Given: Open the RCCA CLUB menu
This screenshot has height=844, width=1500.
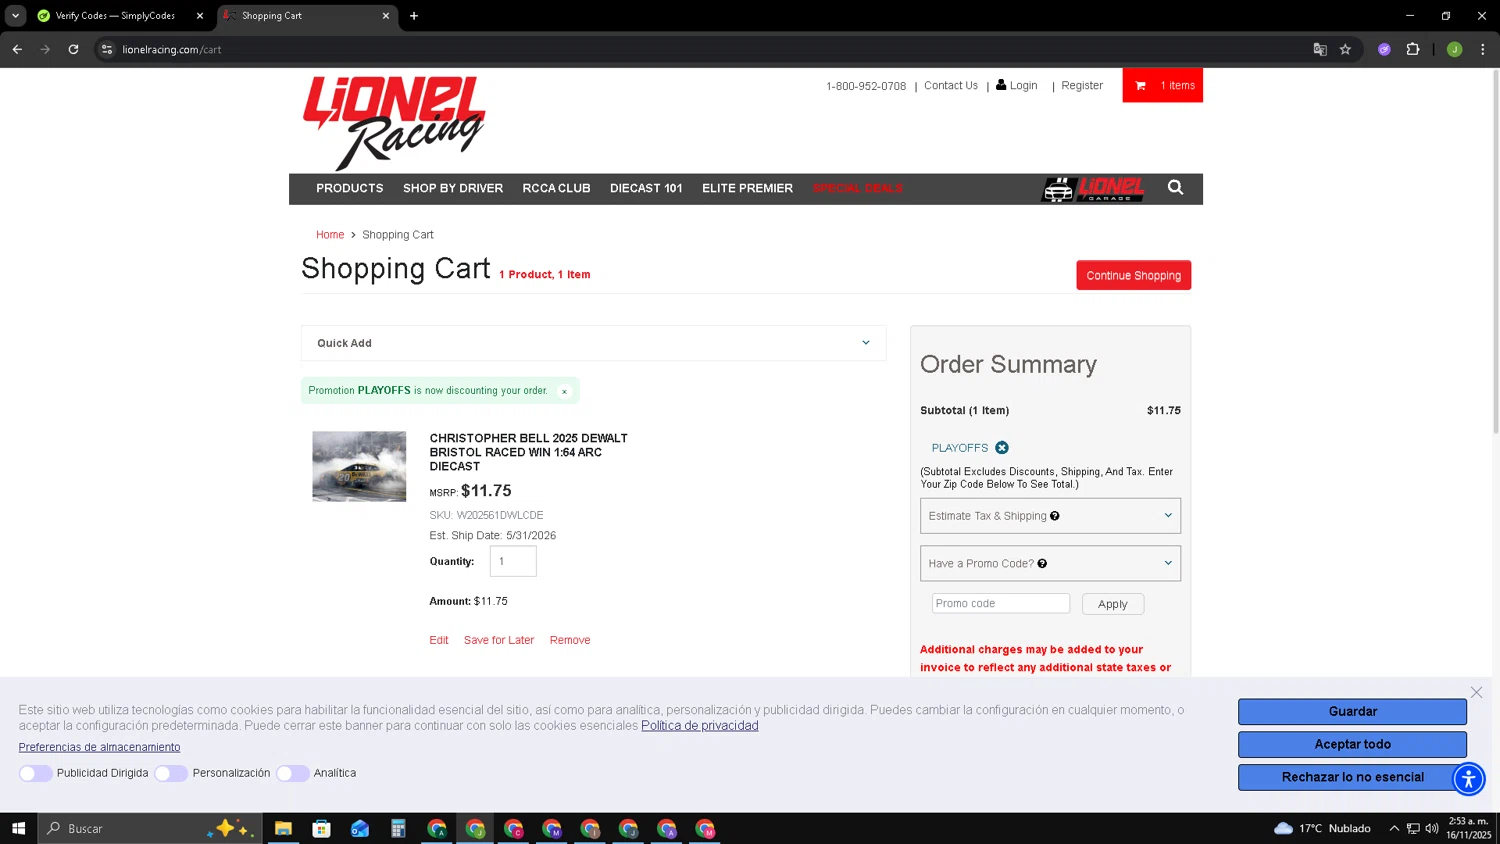Looking at the screenshot, I should tap(556, 188).
